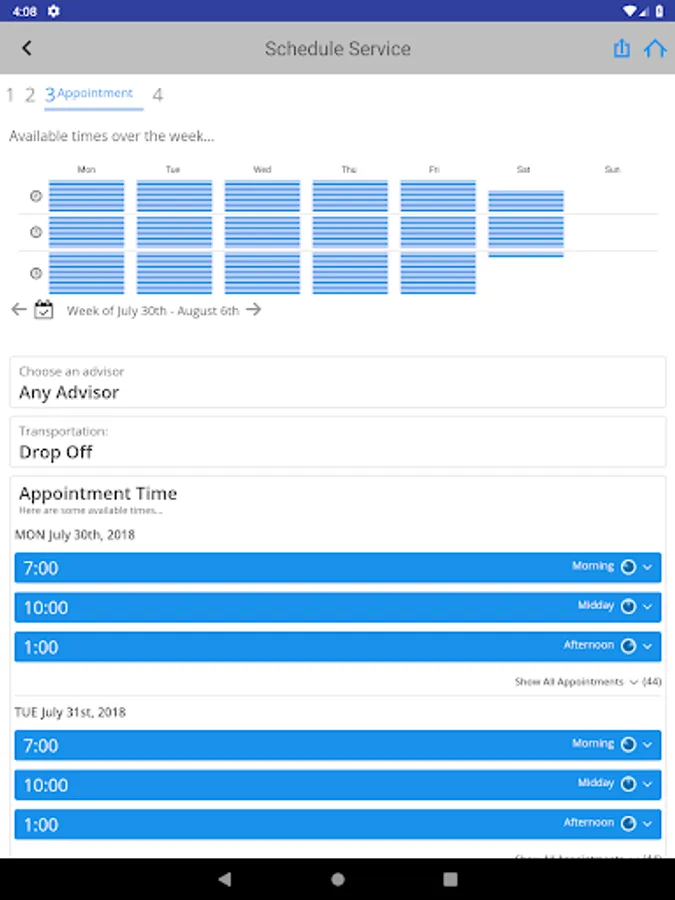Open Transportation Drop Off selector
This screenshot has width=675, height=900.
(338, 442)
